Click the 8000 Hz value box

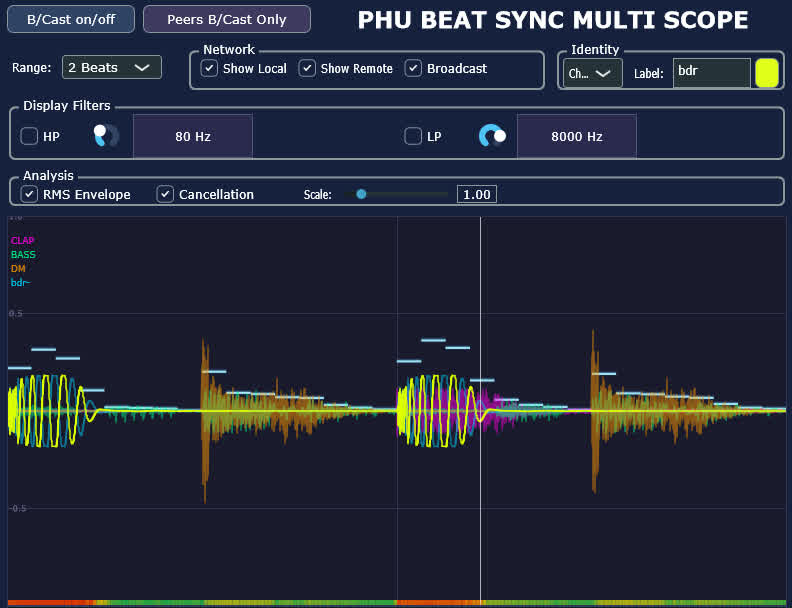[x=577, y=136]
